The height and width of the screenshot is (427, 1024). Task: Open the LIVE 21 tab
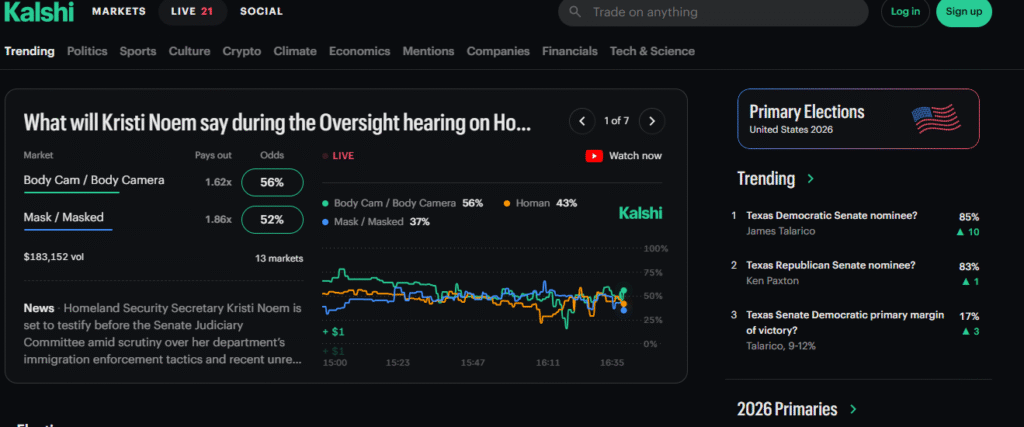[x=193, y=12]
